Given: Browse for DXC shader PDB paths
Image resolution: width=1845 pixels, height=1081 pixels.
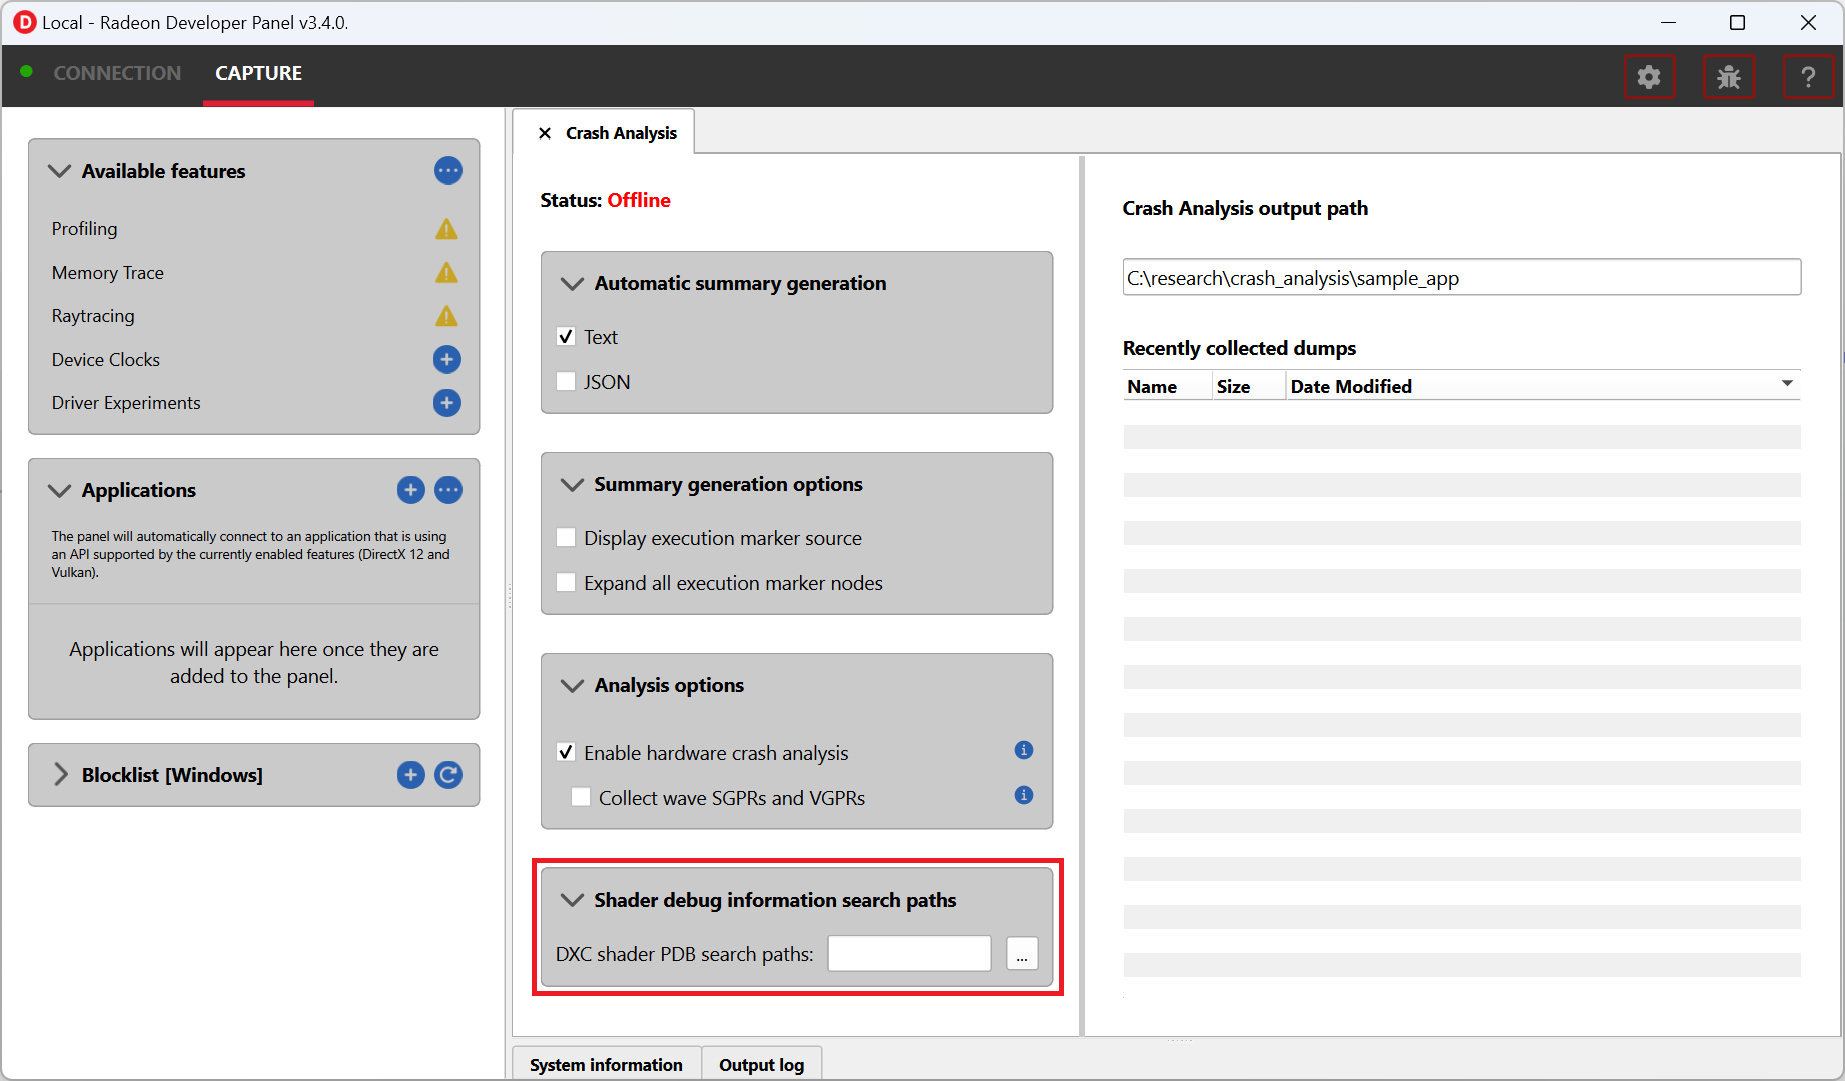Looking at the screenshot, I should click(x=1021, y=955).
